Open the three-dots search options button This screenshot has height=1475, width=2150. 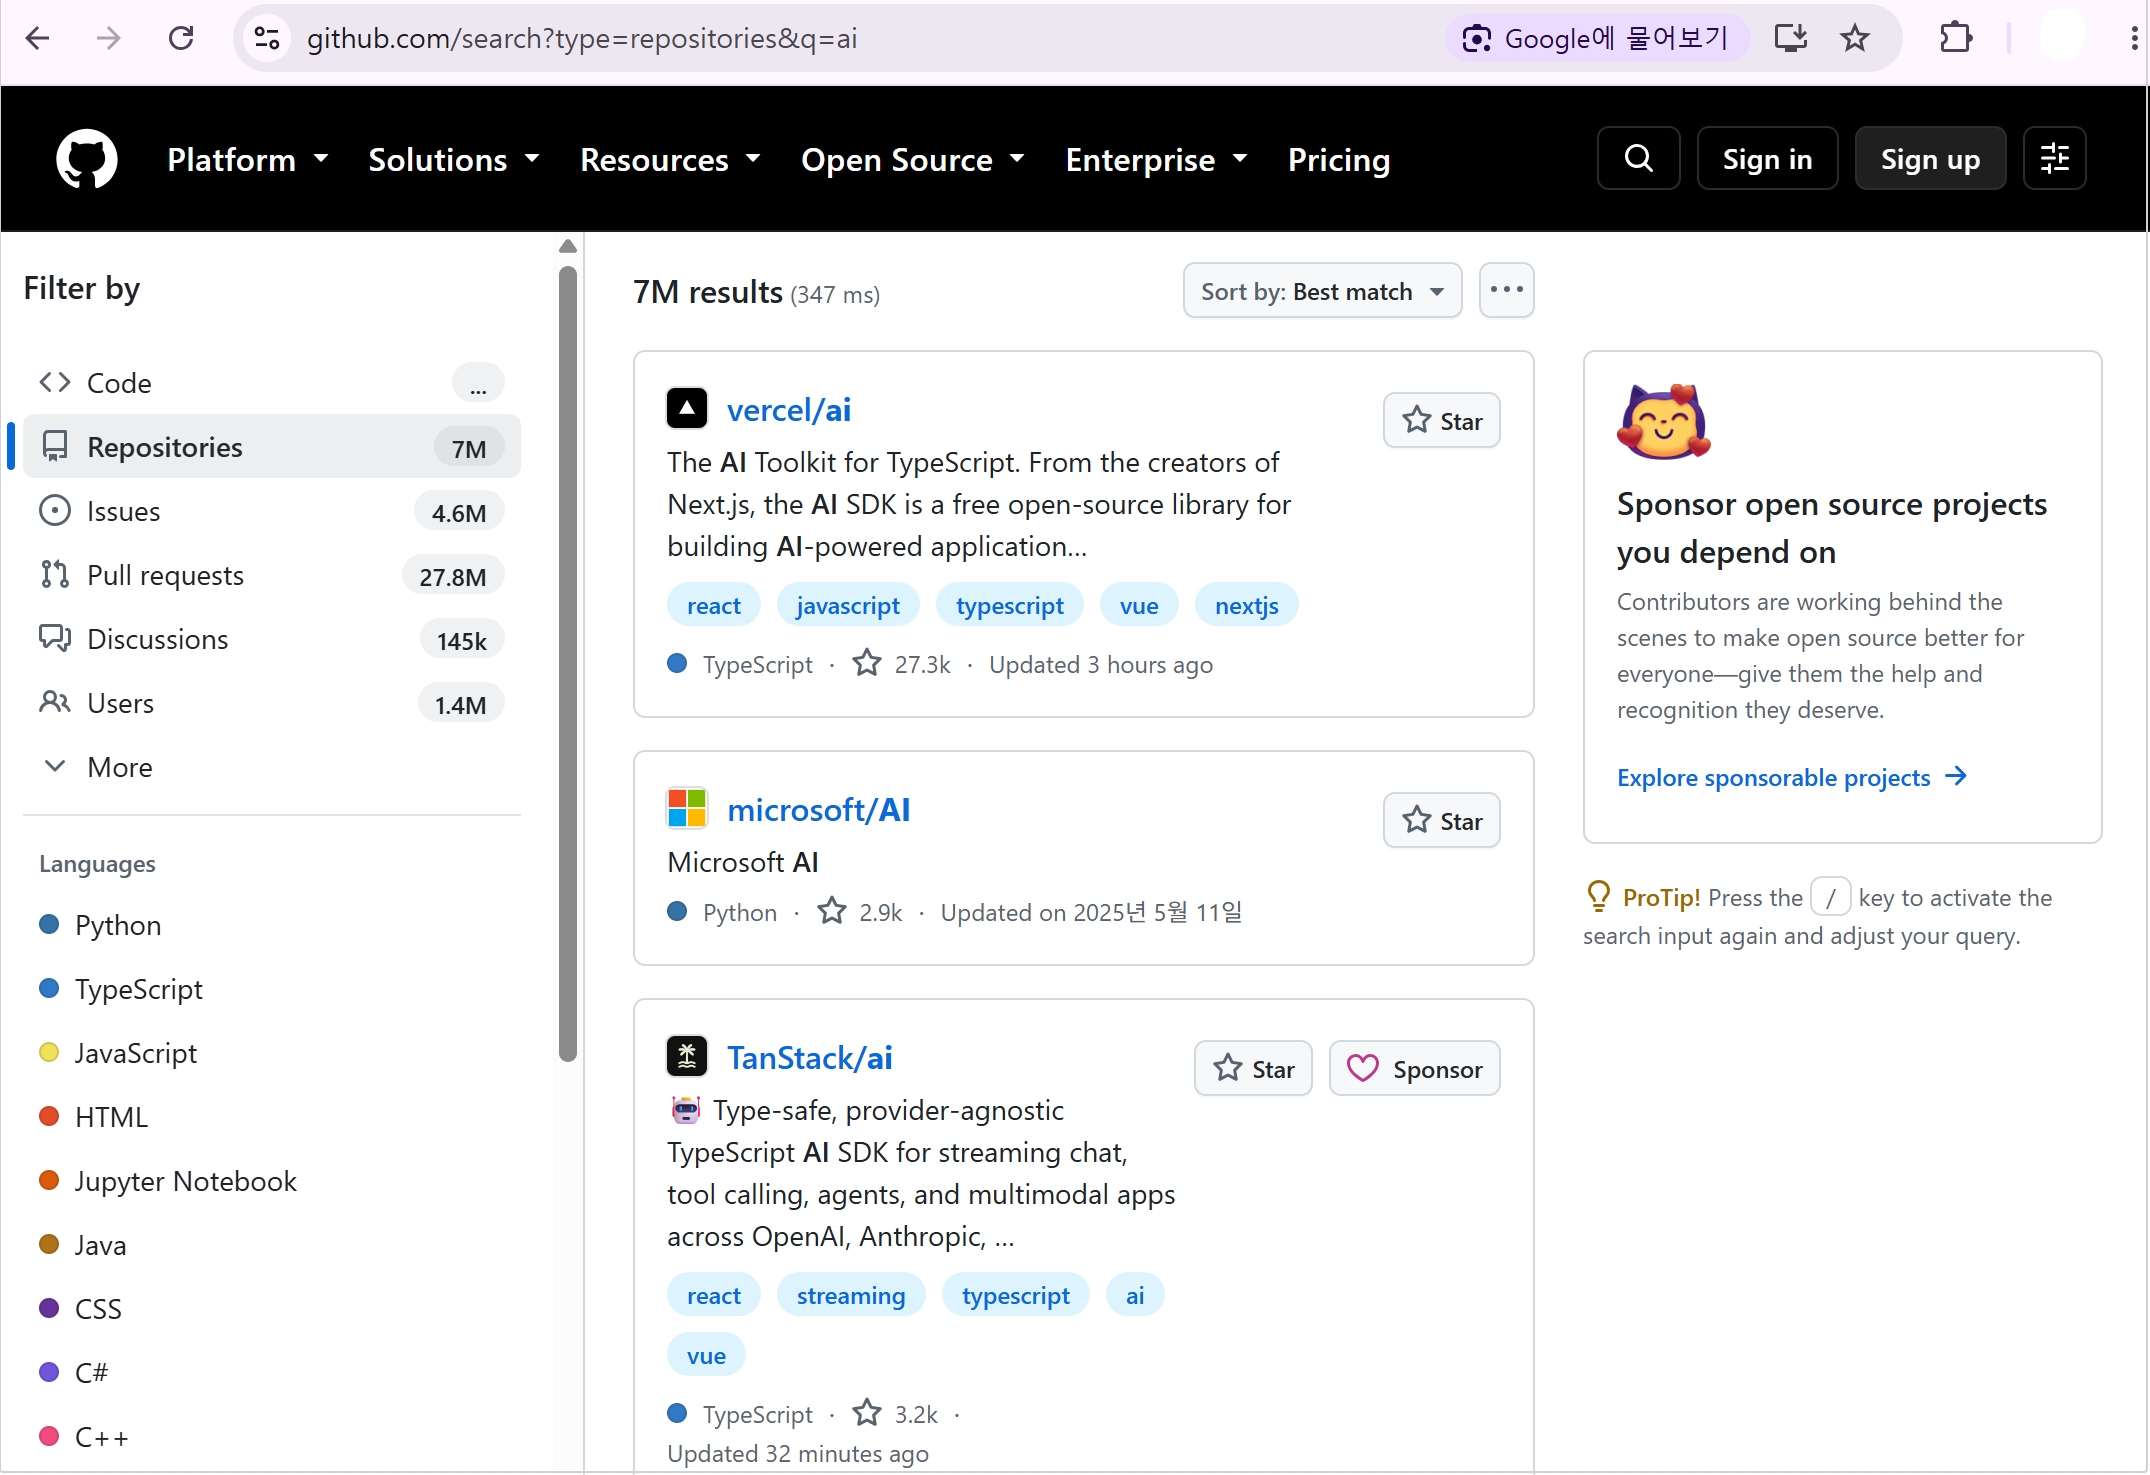(1506, 291)
